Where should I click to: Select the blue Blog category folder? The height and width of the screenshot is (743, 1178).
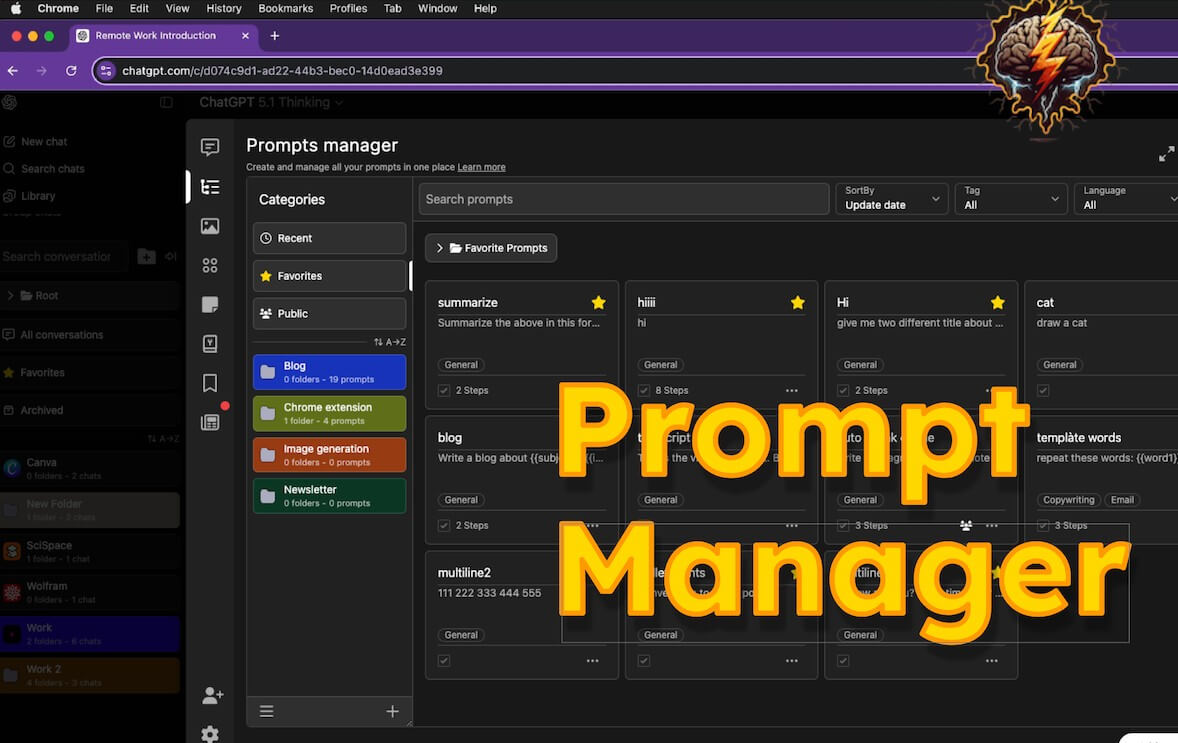pos(329,372)
